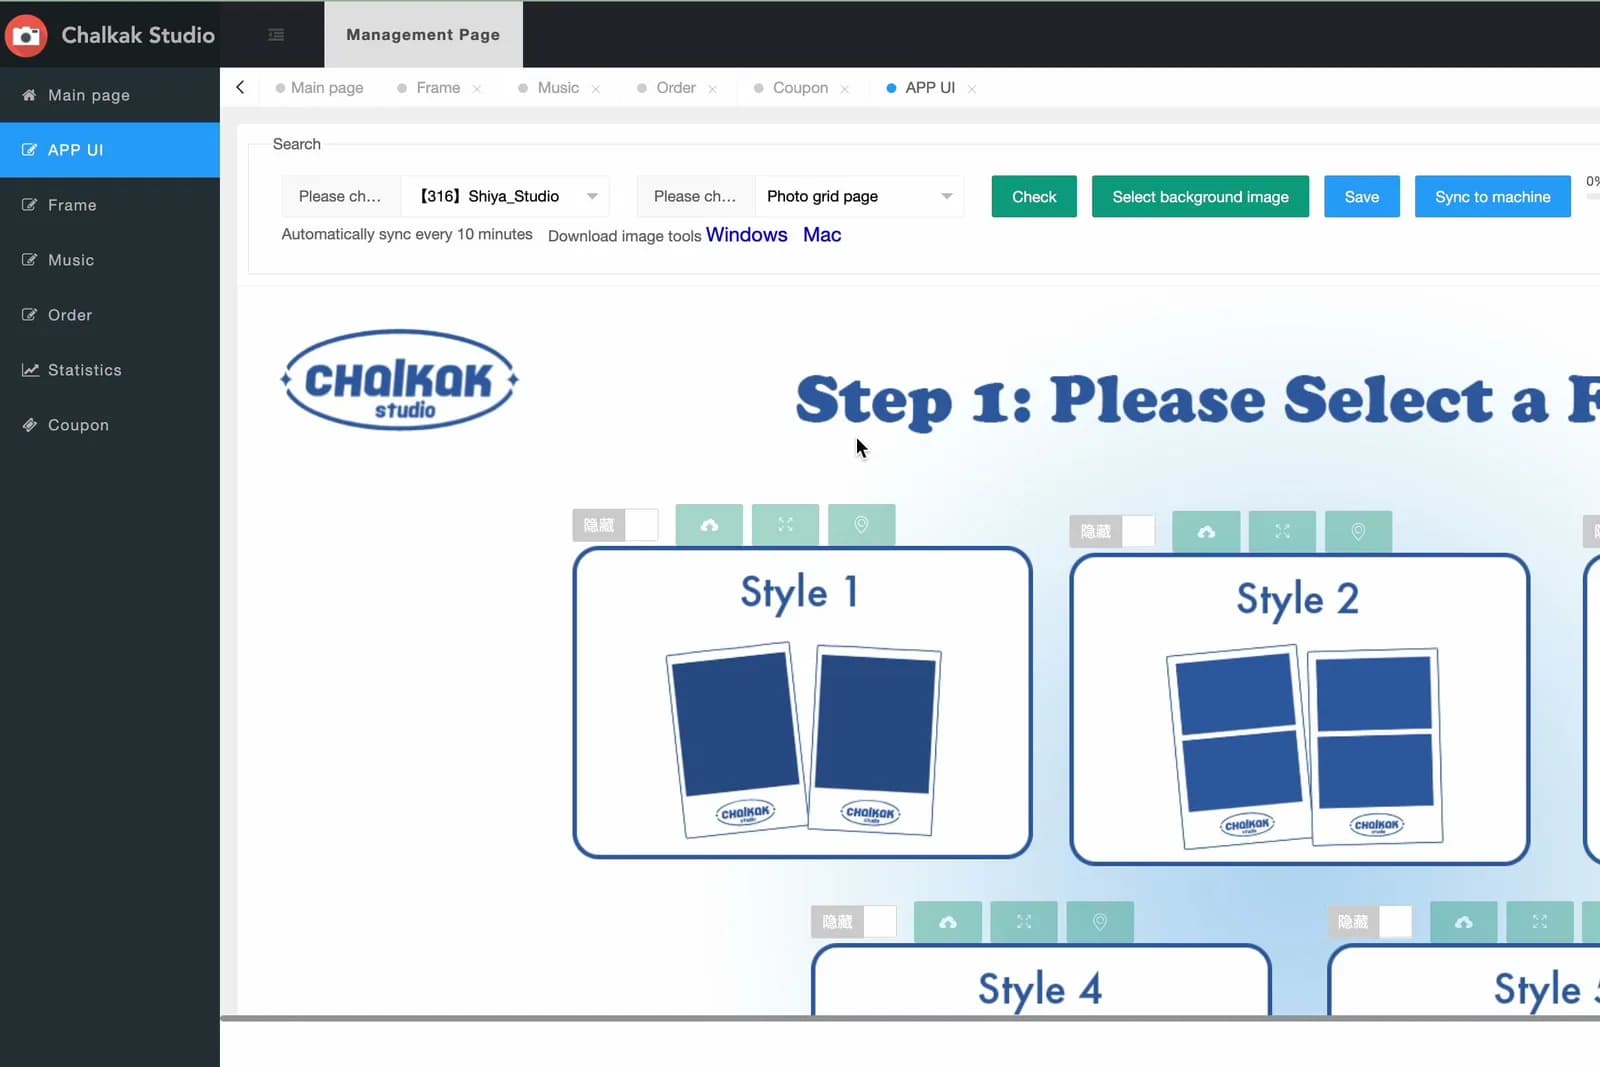Click the green Check button

1034,197
